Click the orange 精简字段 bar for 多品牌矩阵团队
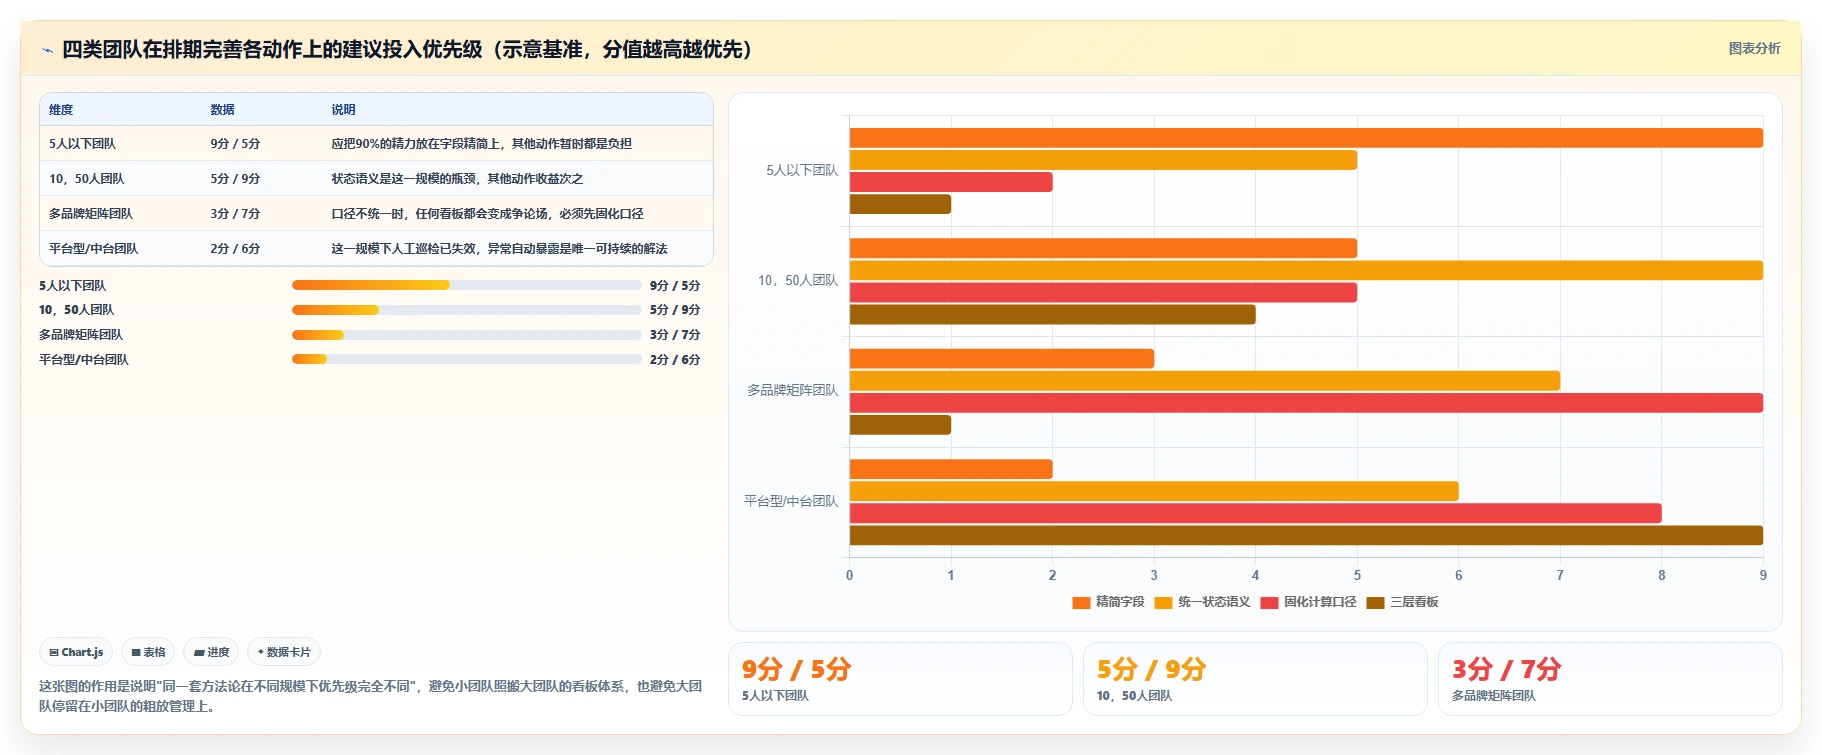 [1002, 359]
